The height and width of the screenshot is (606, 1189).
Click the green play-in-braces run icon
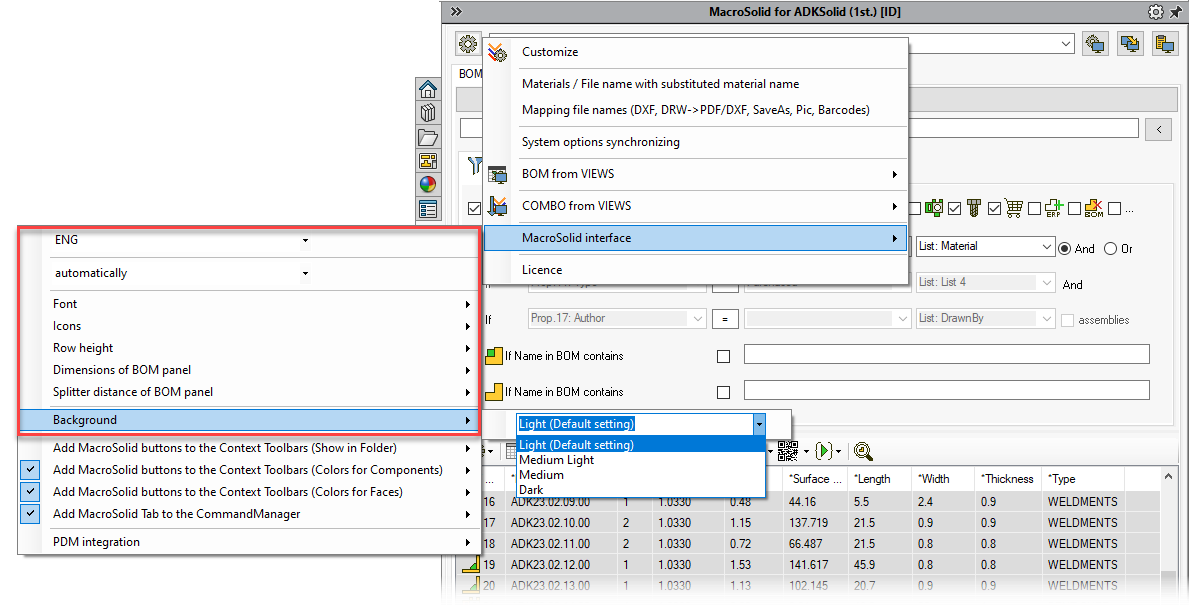click(x=824, y=452)
